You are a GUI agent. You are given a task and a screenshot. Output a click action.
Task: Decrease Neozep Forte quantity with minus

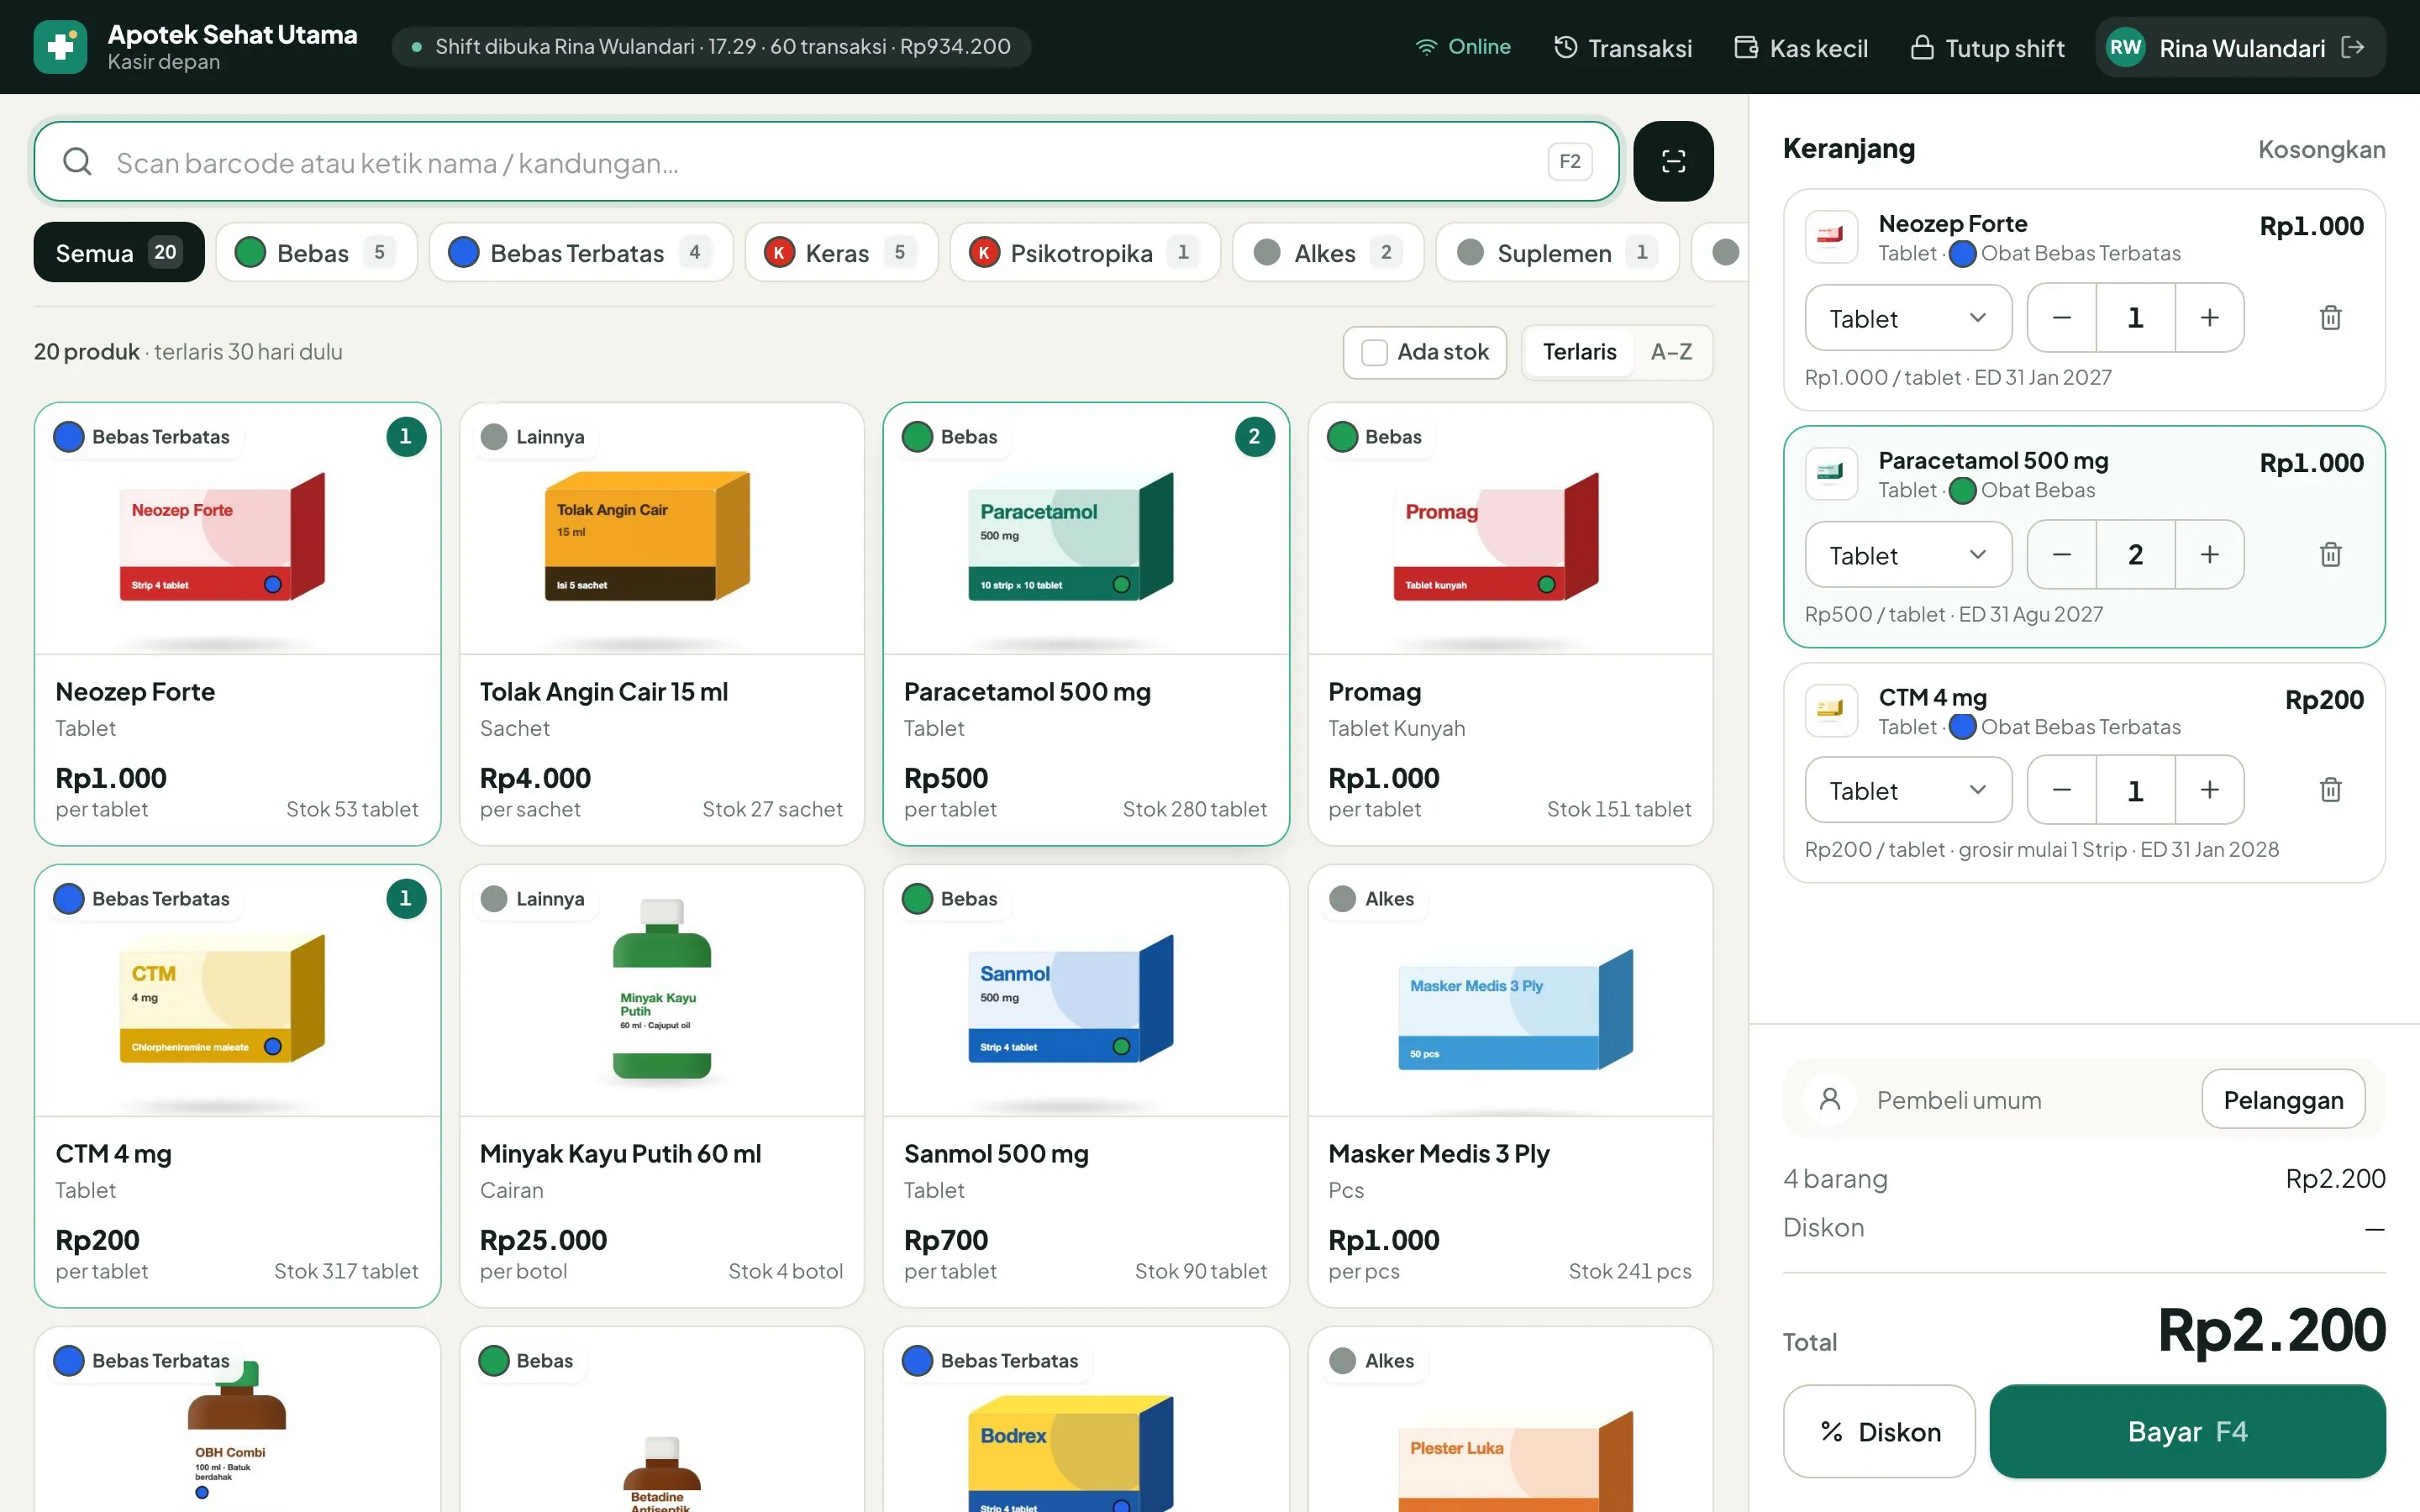tap(2062, 318)
